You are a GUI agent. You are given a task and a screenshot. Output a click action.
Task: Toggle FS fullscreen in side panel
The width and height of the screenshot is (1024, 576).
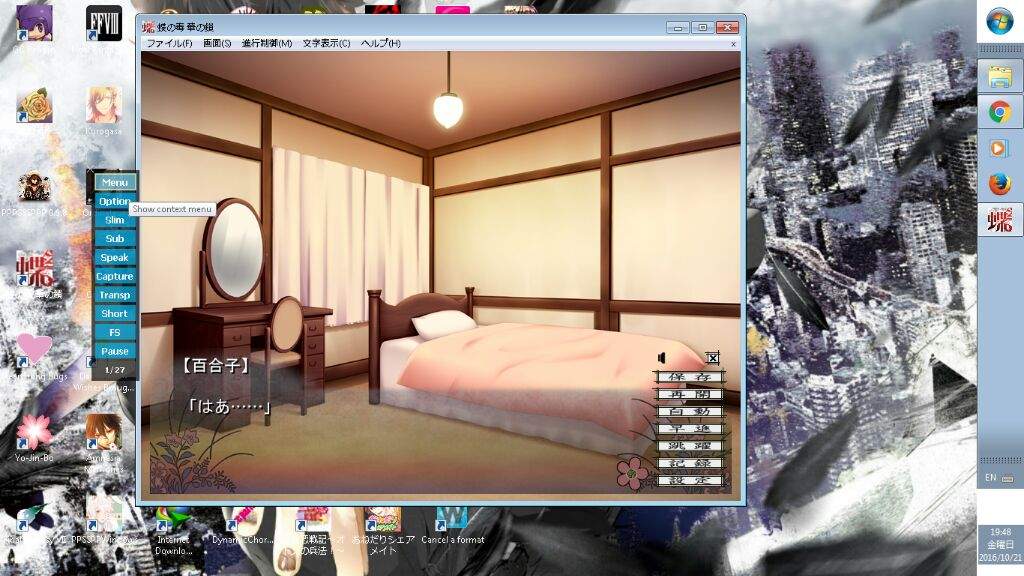click(115, 332)
